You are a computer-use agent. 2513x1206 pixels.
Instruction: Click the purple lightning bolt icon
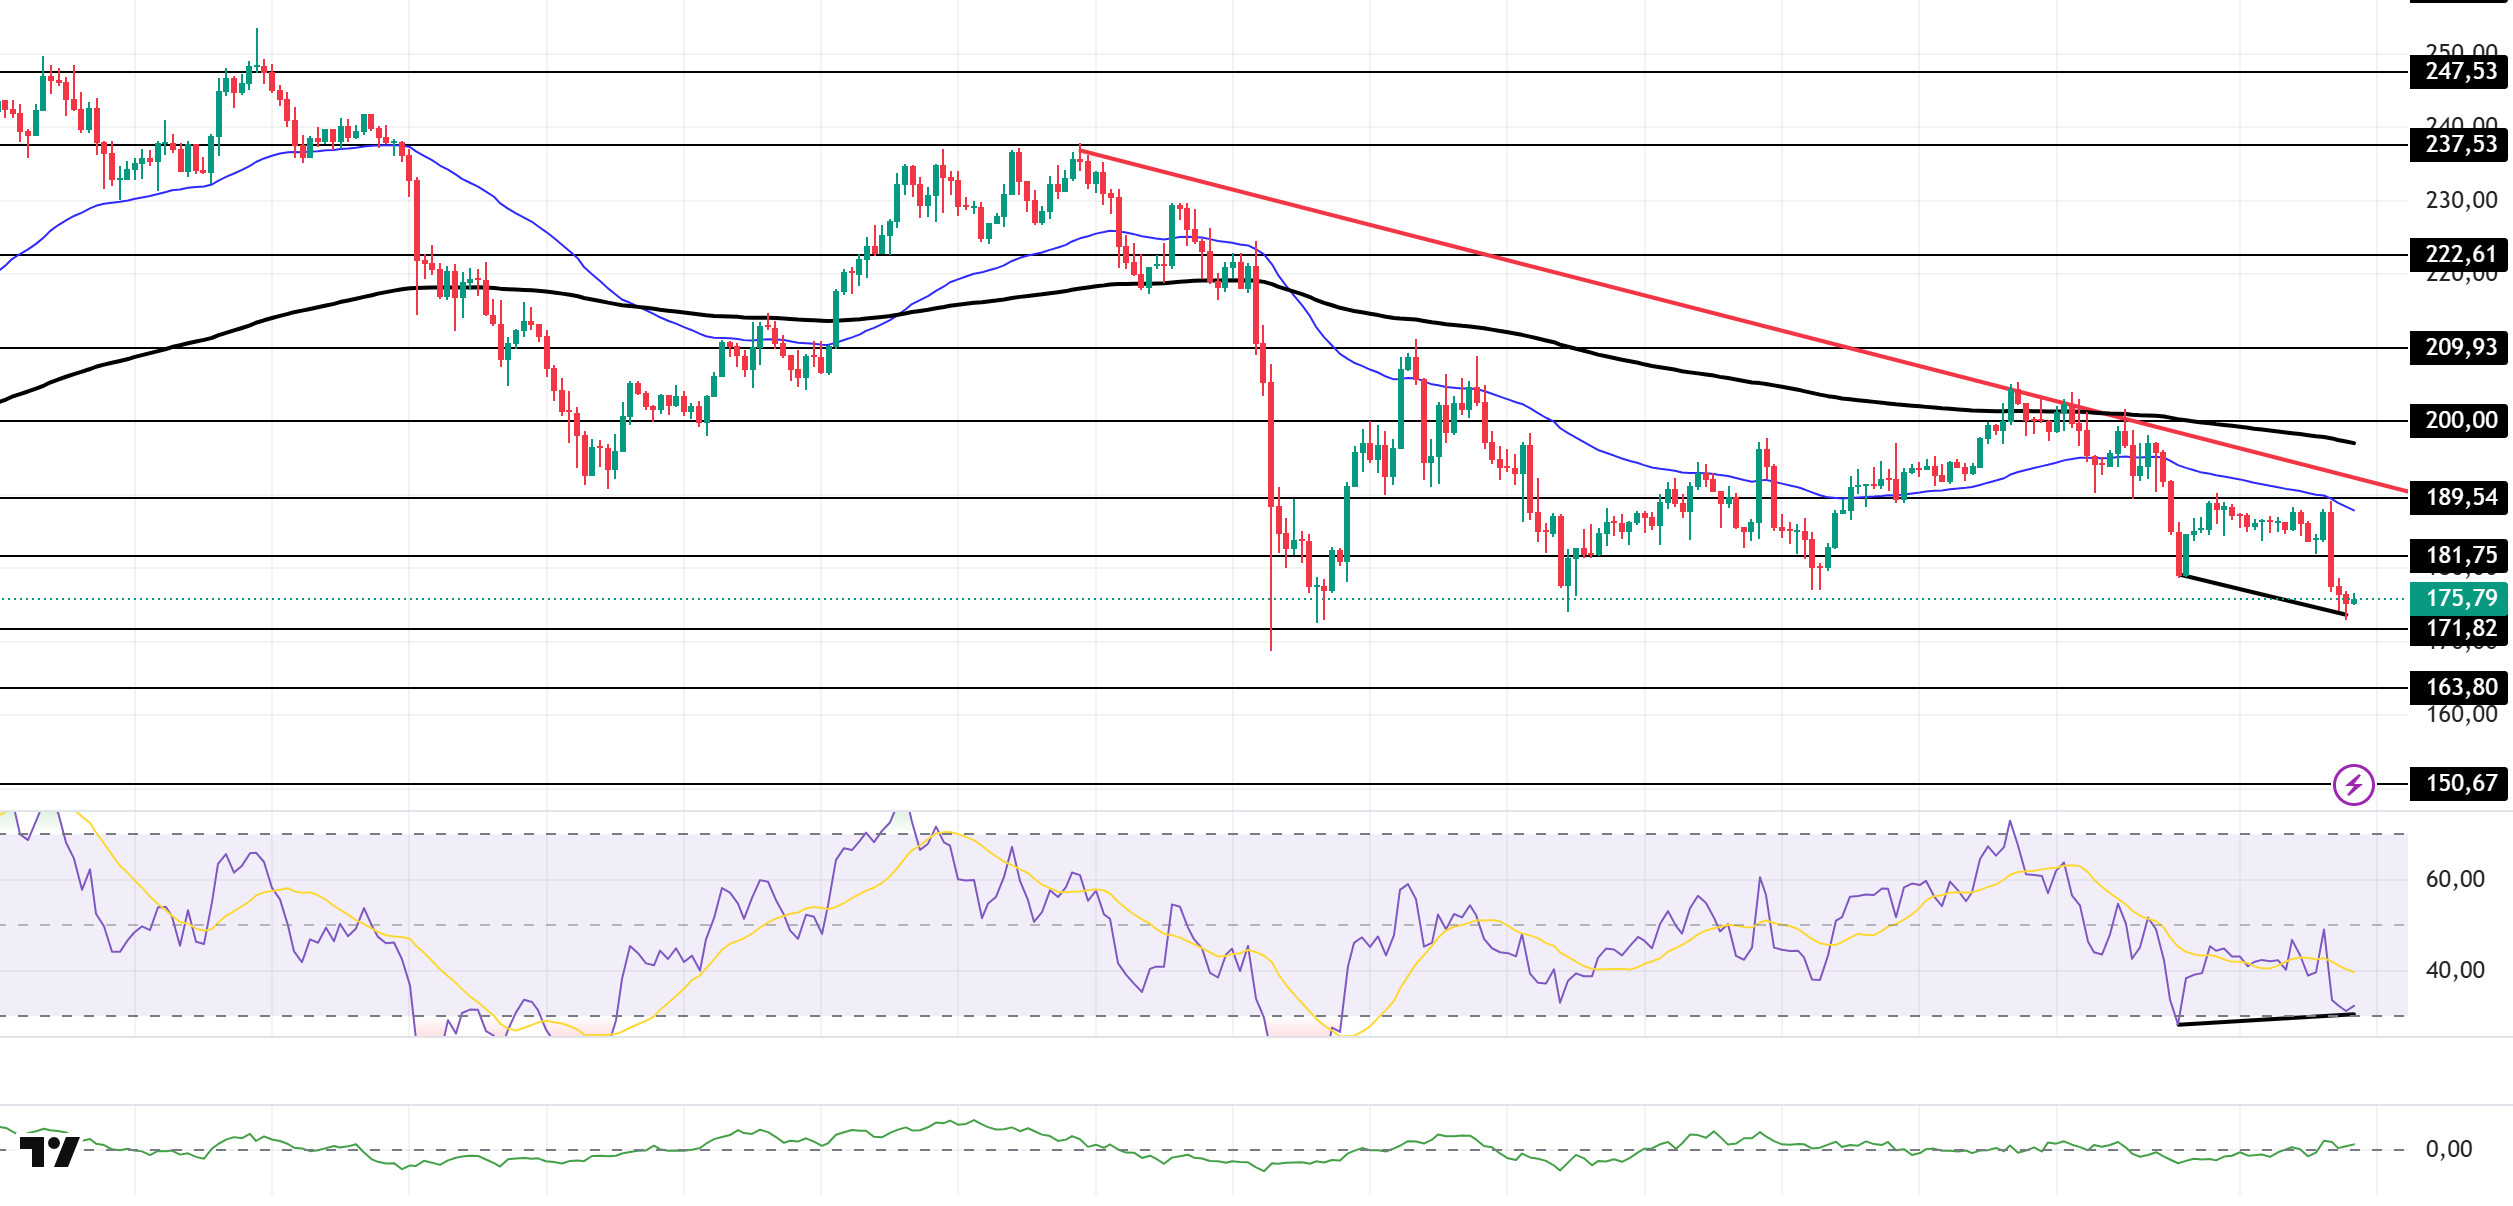point(2353,784)
